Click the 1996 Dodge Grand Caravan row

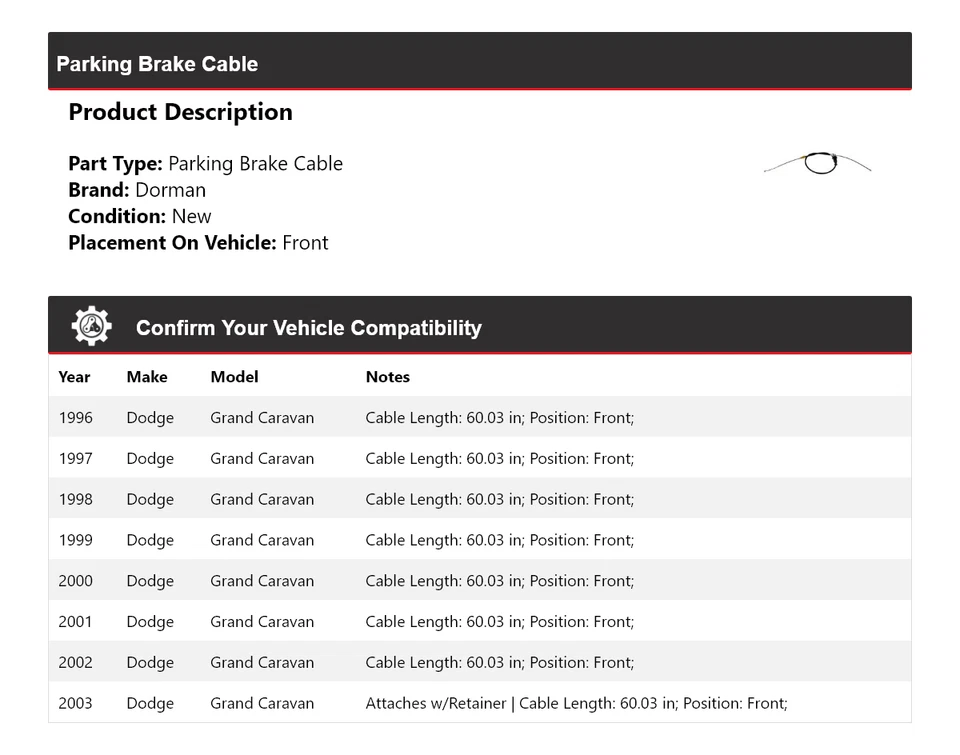(x=479, y=418)
